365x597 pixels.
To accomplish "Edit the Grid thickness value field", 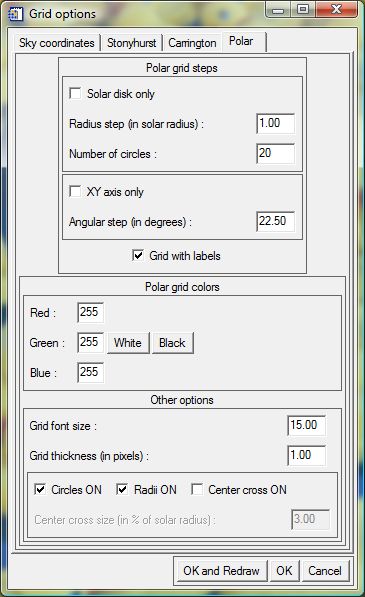I will point(306,455).
